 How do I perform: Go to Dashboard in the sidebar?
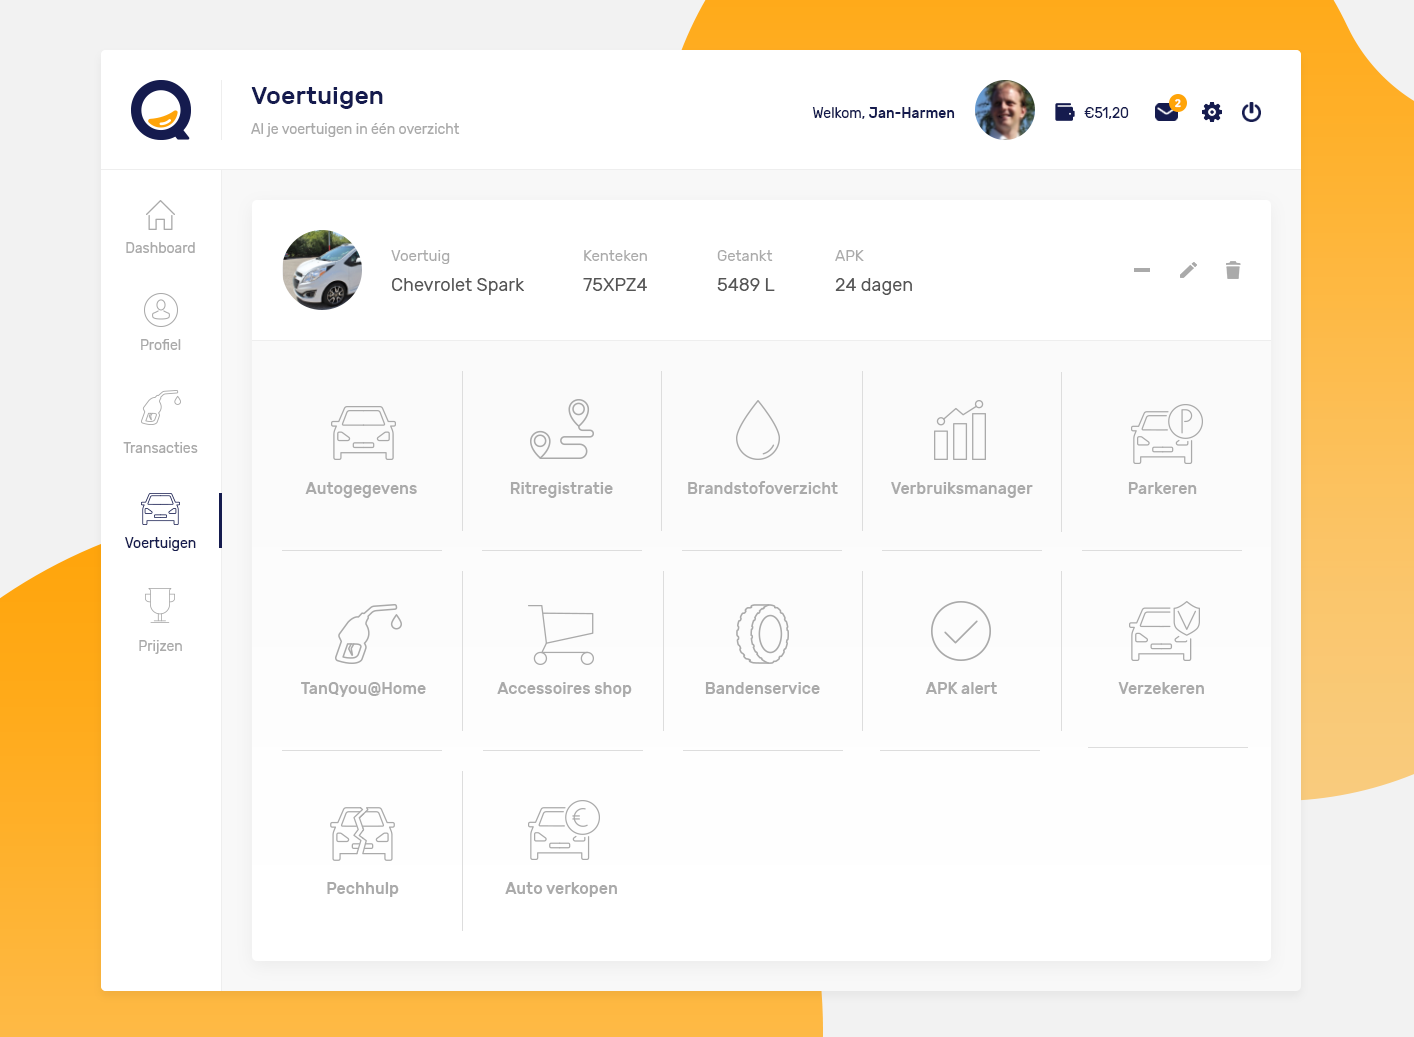160,227
